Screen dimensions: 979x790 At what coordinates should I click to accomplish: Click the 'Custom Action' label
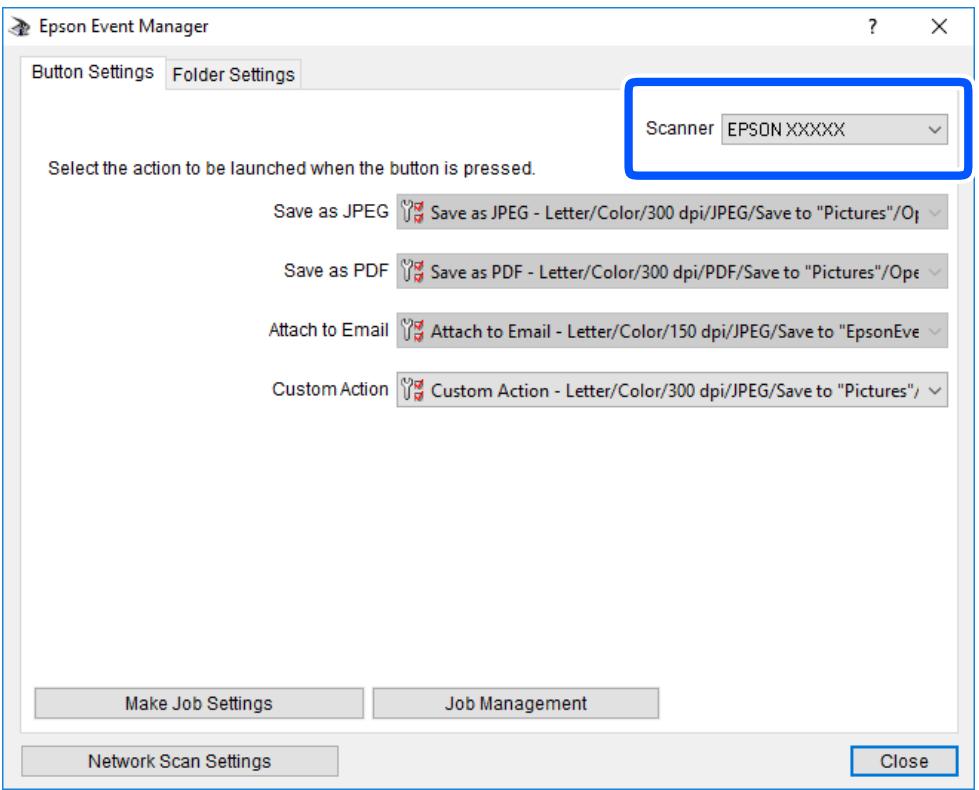pos(330,389)
